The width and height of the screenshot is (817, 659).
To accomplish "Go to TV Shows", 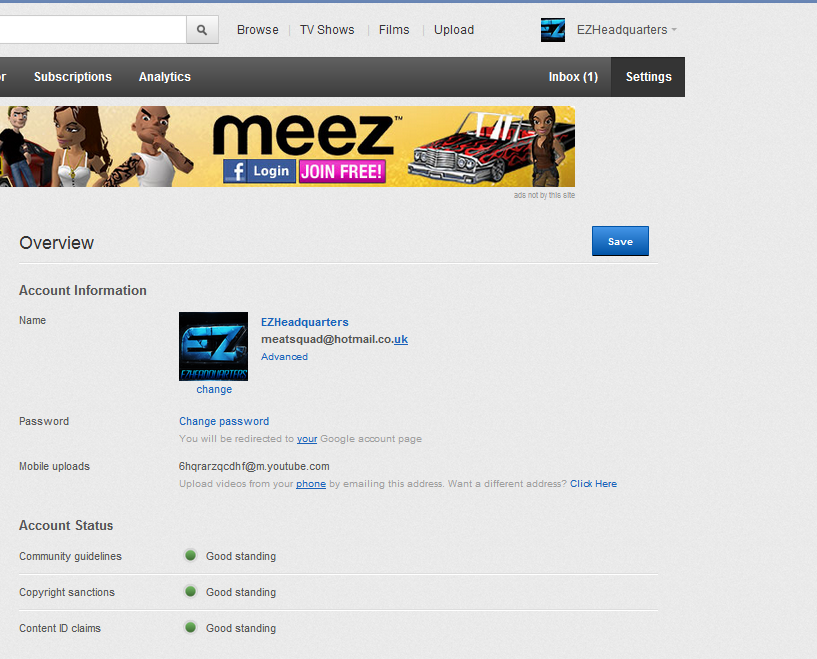I will 327,30.
